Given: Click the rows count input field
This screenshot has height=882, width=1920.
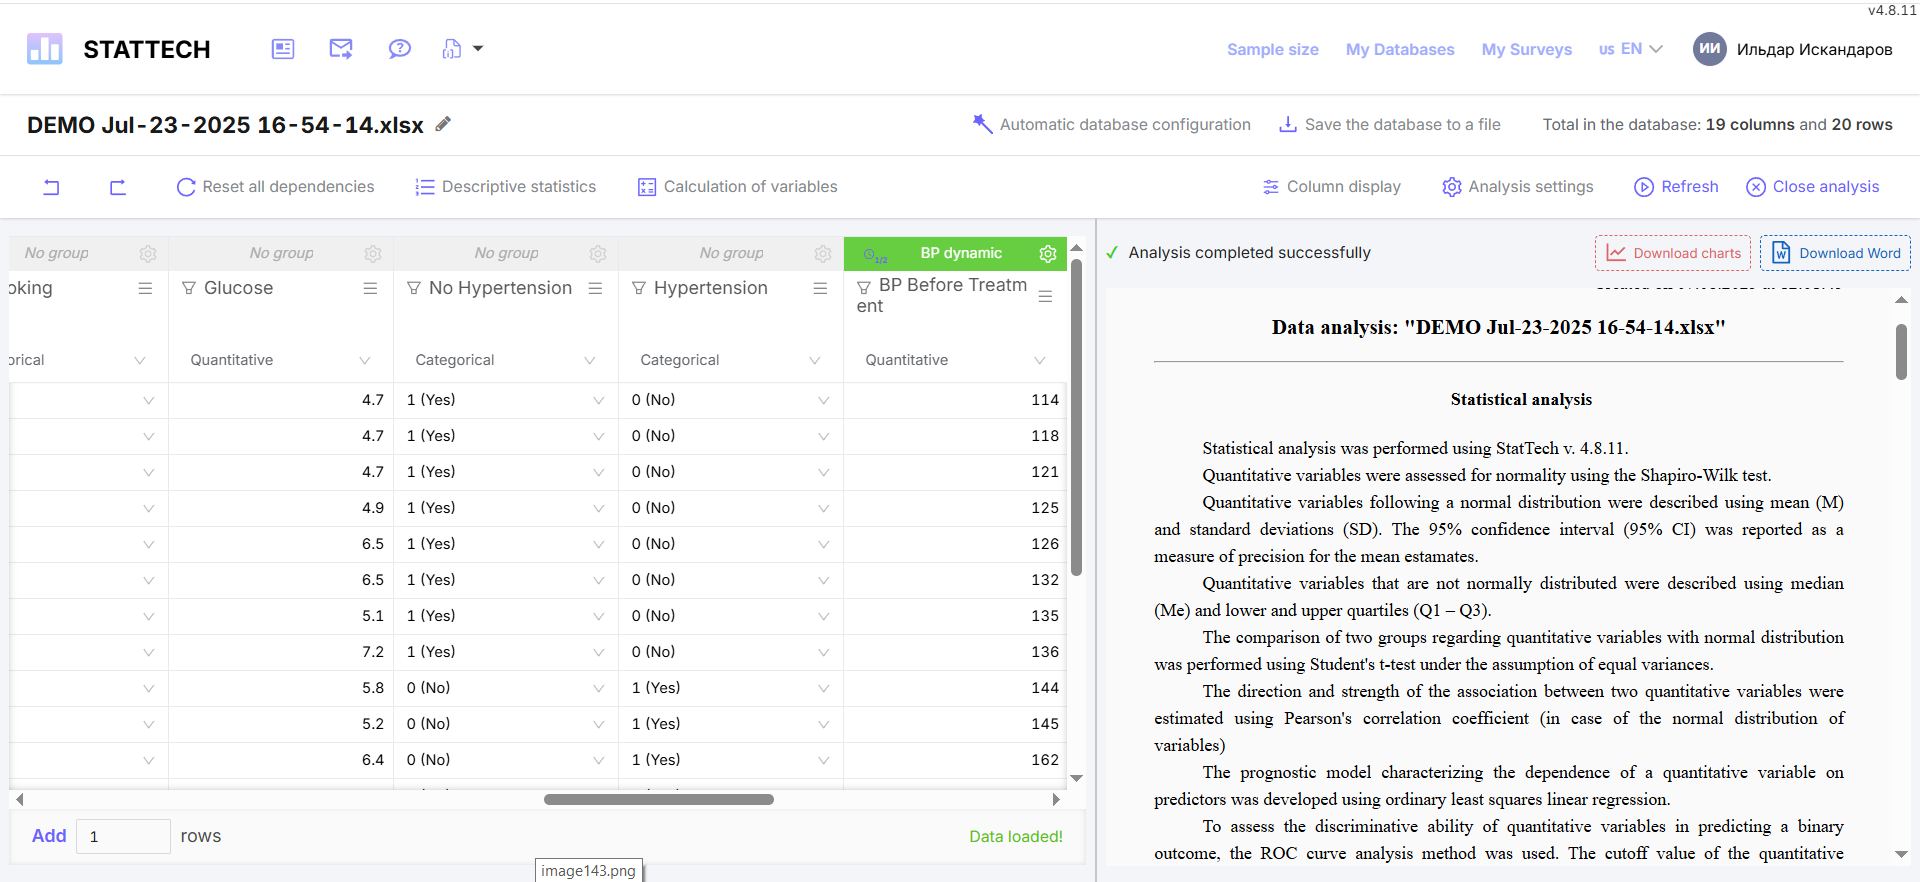Looking at the screenshot, I should [123, 836].
